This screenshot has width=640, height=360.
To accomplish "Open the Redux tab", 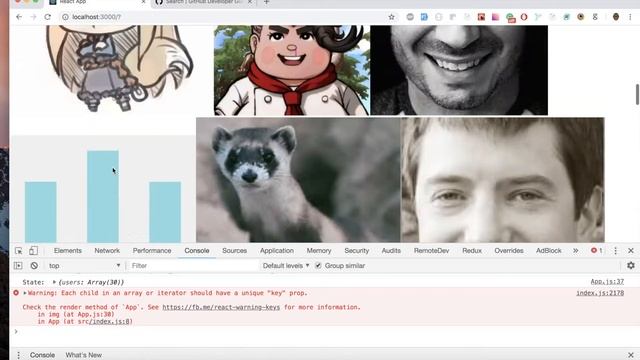I will click(472, 251).
